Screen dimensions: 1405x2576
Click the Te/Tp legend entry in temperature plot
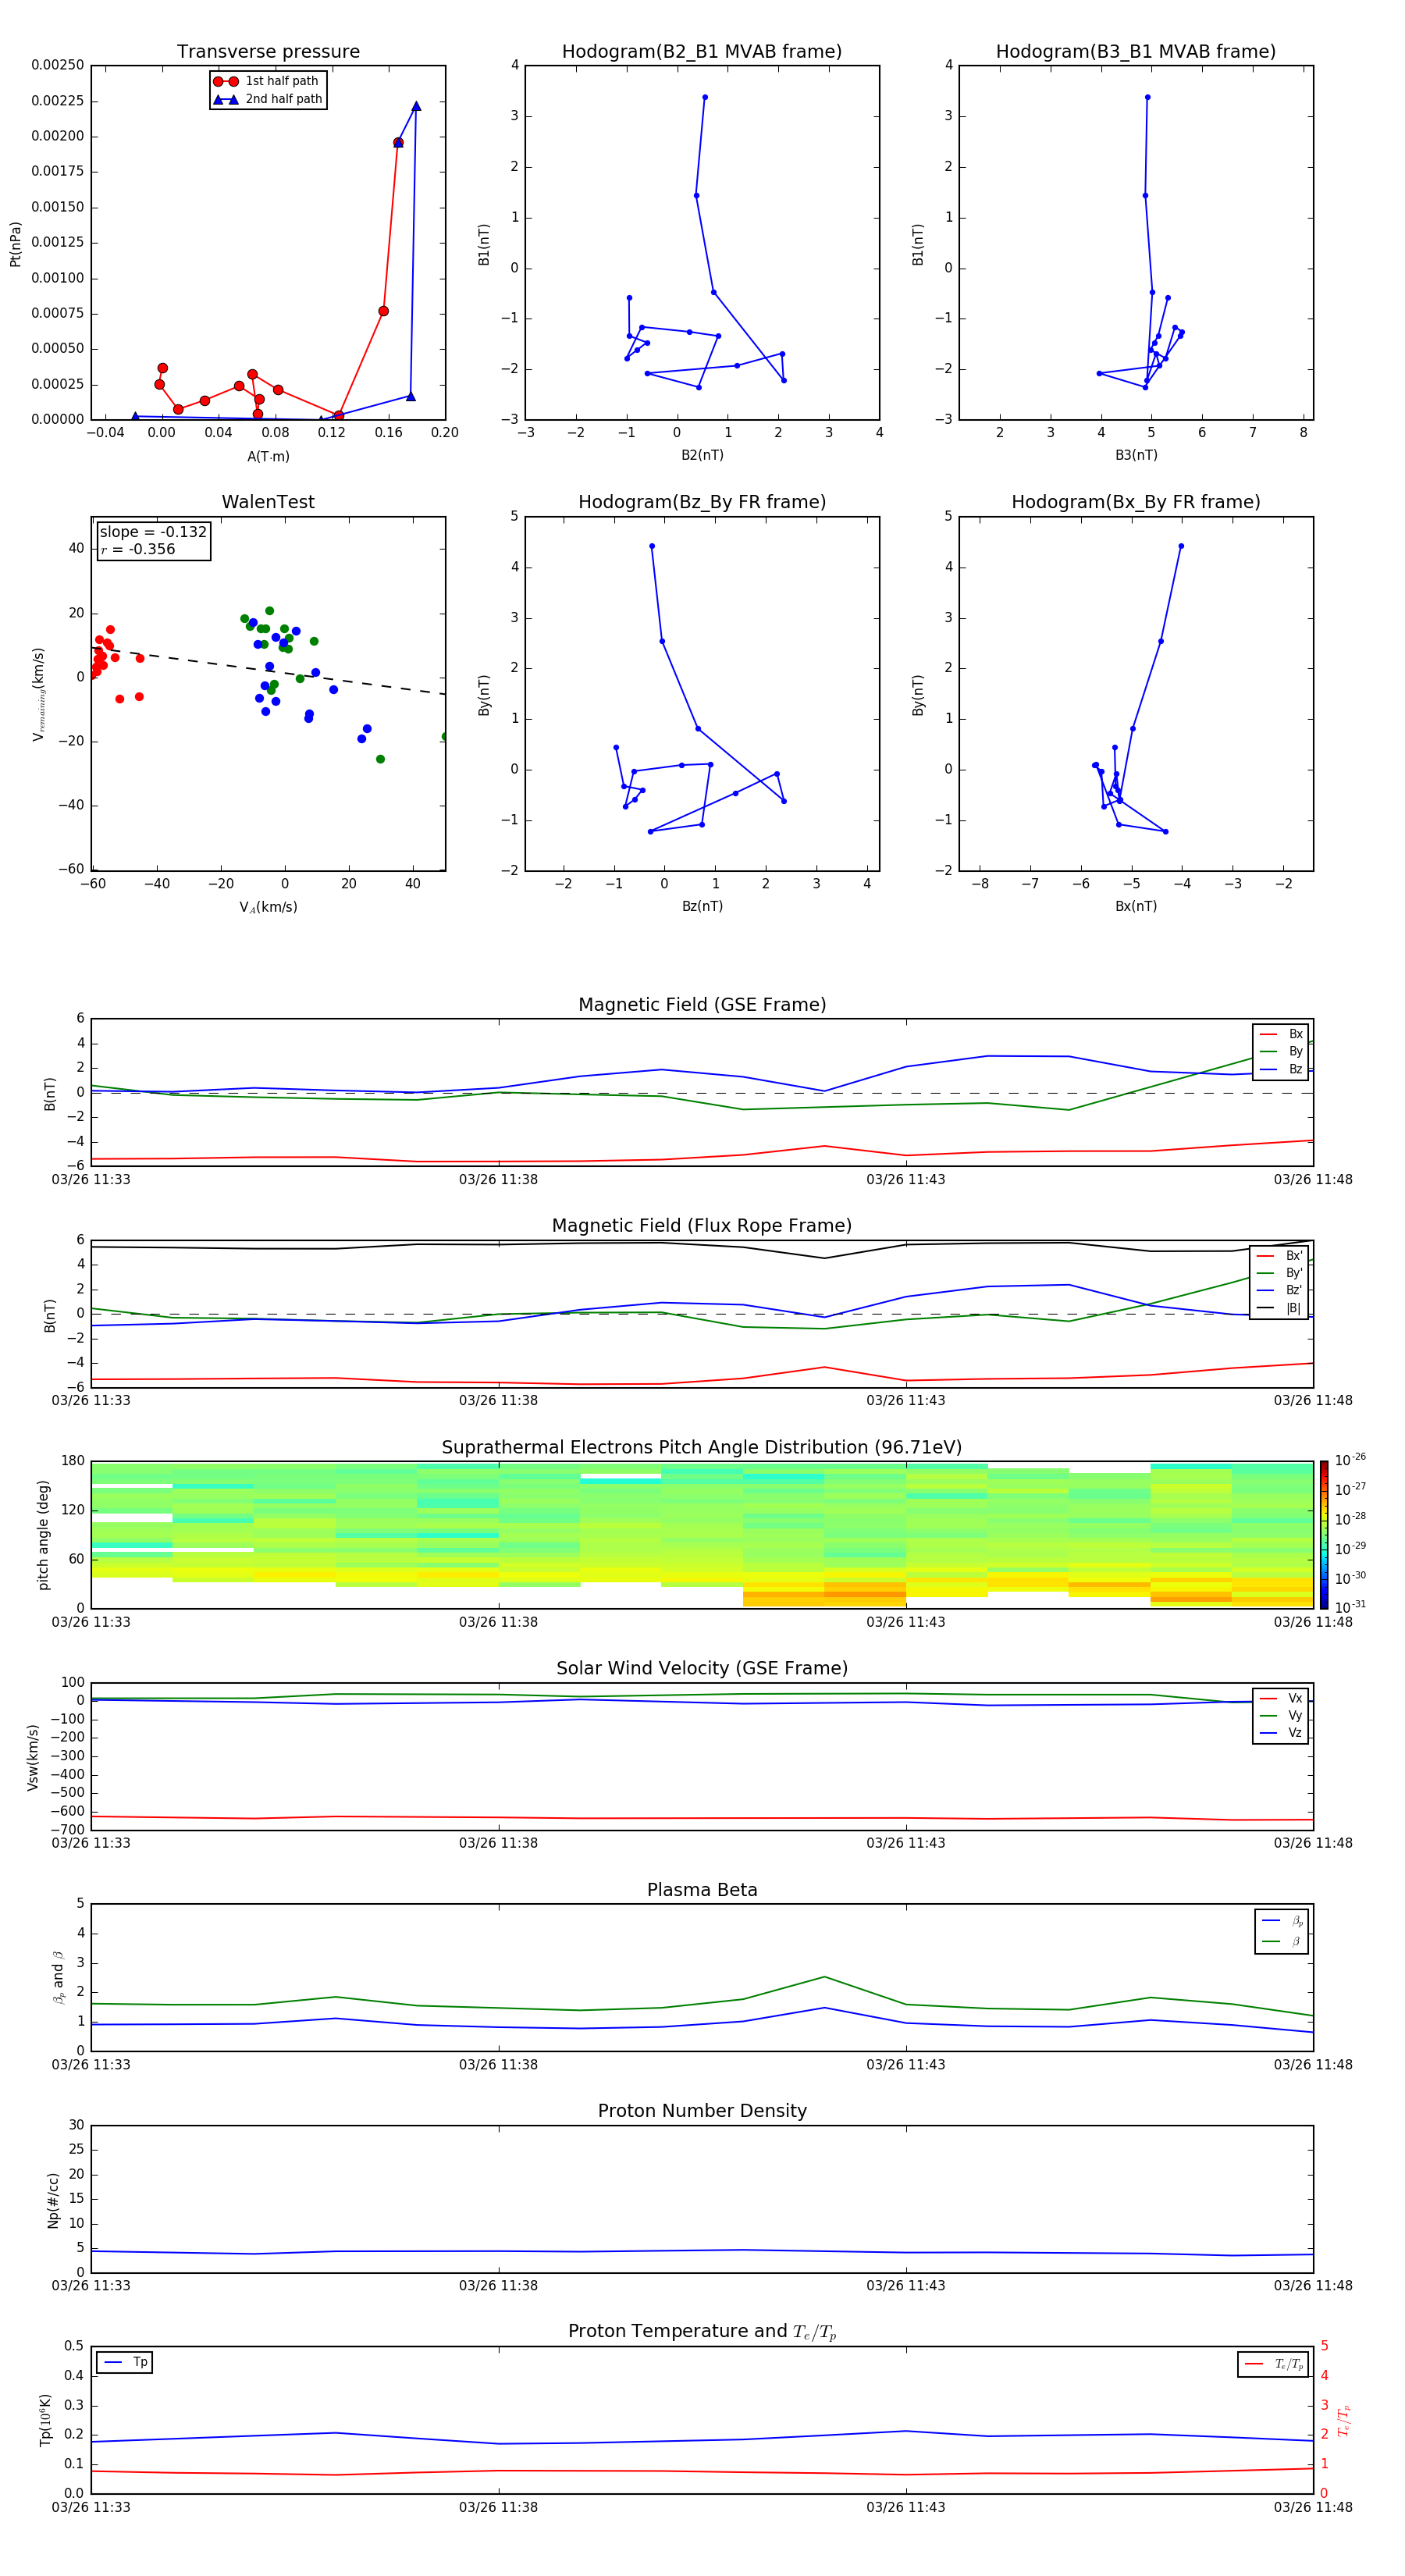pos(1274,2364)
